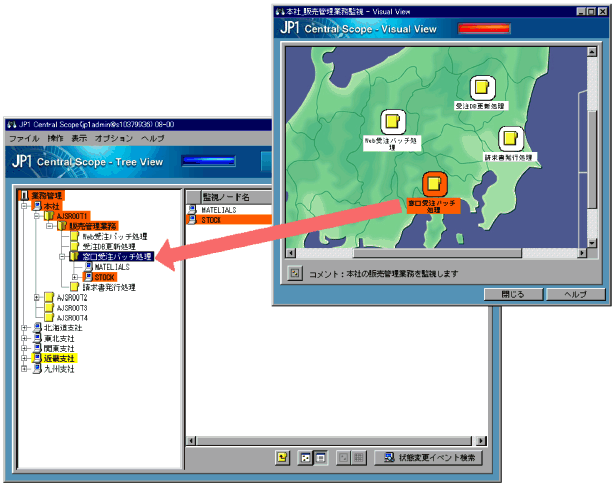Image resolution: width=614 pixels, height=486 pixels.
Task: Open the ヘルプ menu in Tree View
Action: (153, 138)
